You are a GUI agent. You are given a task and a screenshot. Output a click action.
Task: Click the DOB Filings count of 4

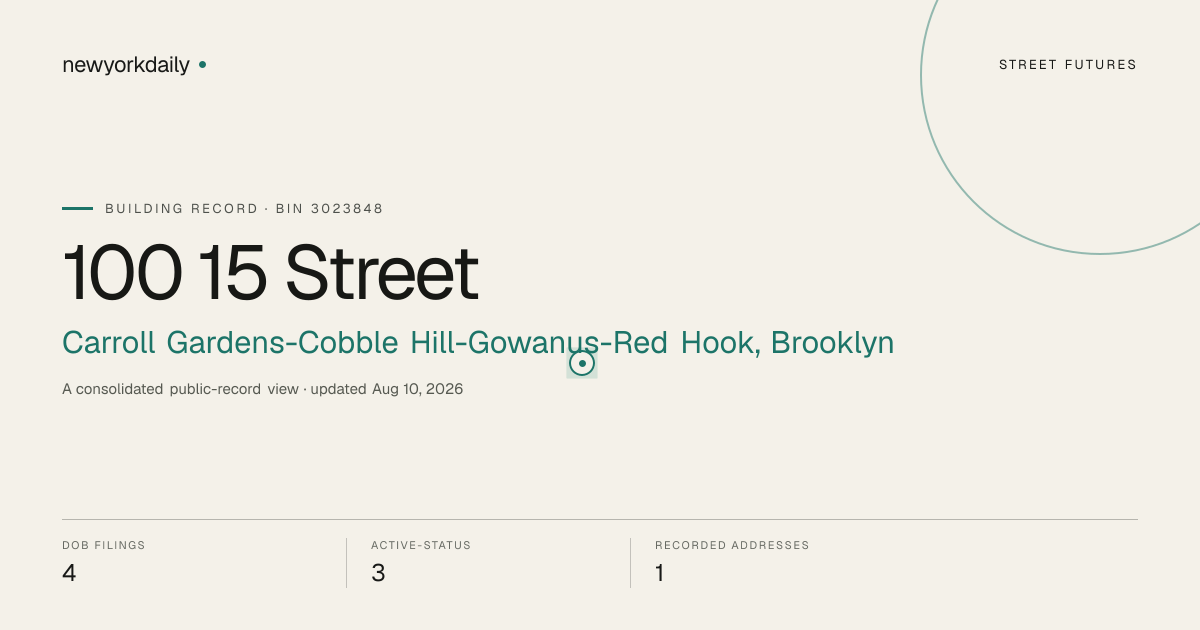click(69, 573)
